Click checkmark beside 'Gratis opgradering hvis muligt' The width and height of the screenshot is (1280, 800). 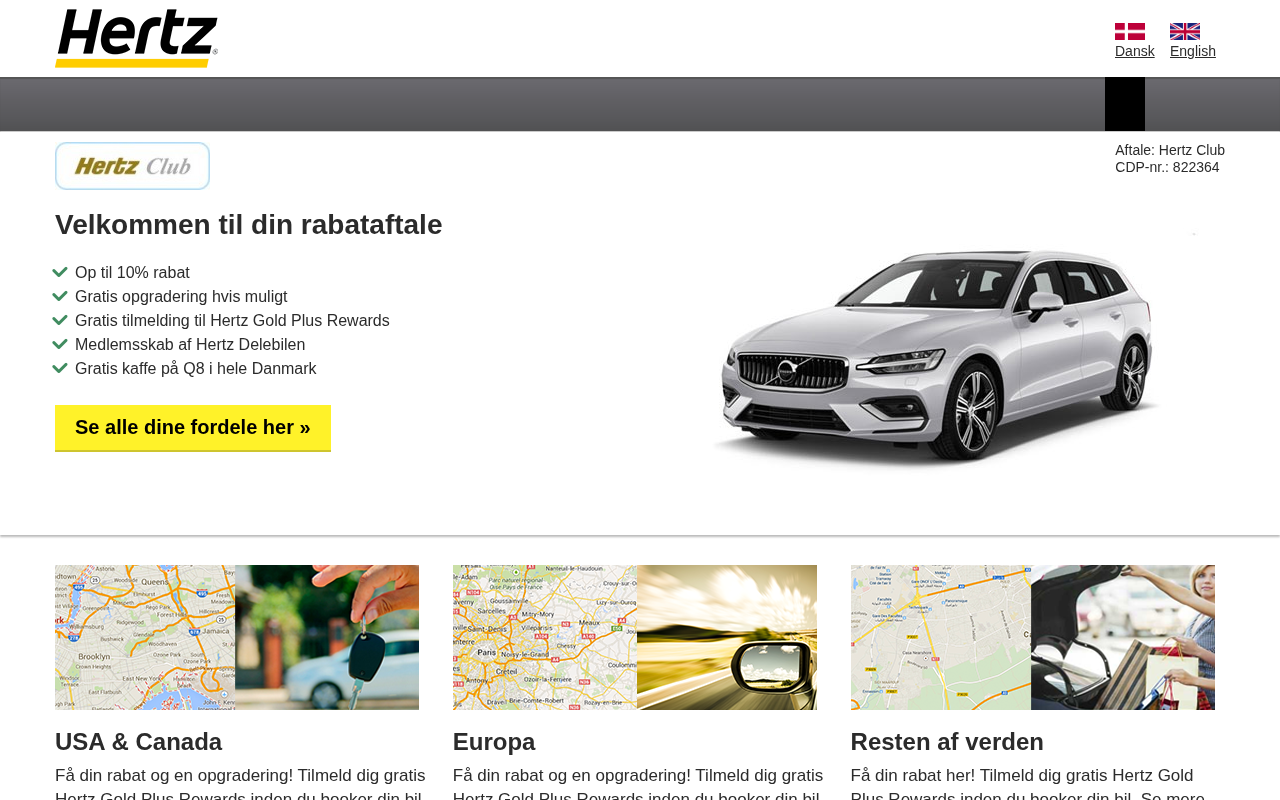pos(60,296)
